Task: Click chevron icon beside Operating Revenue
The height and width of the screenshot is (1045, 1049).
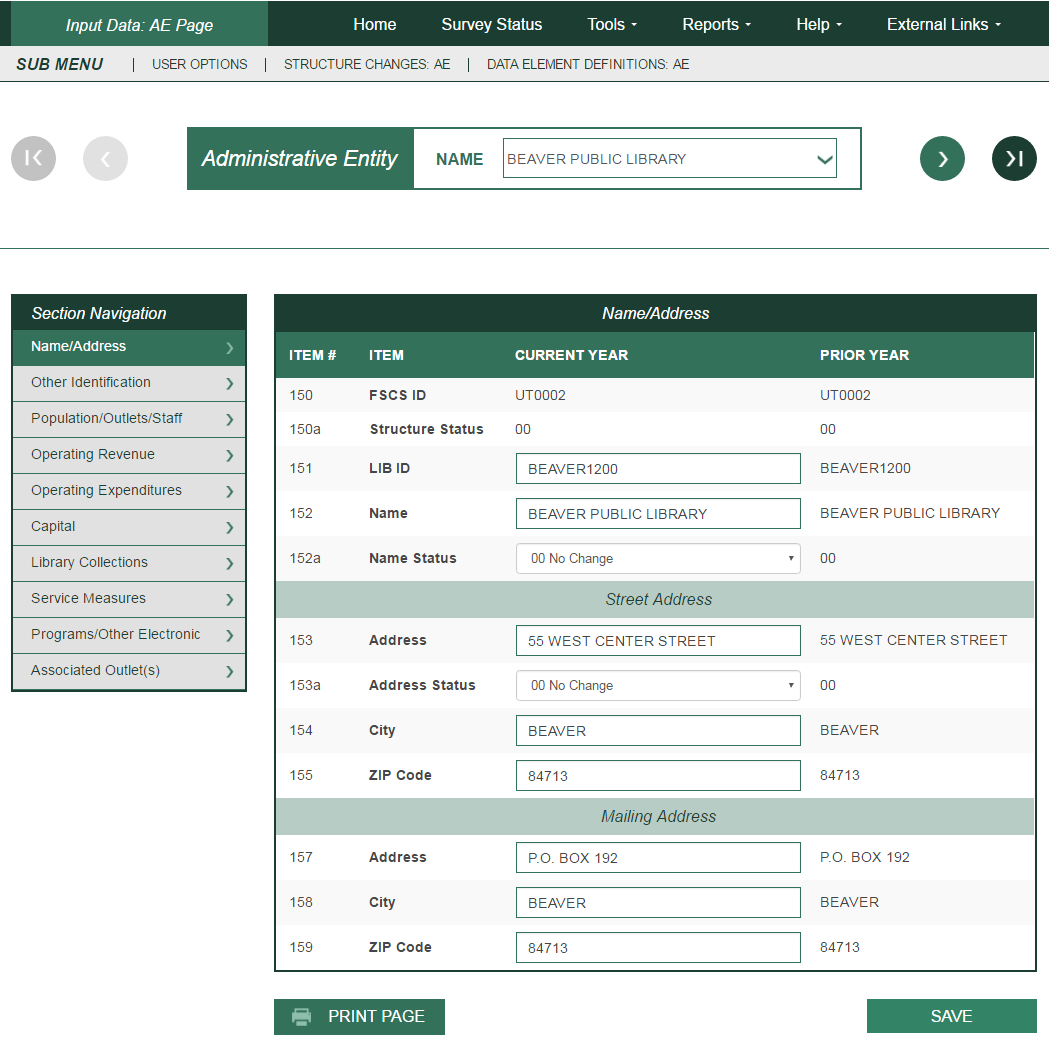Action: coord(229,455)
